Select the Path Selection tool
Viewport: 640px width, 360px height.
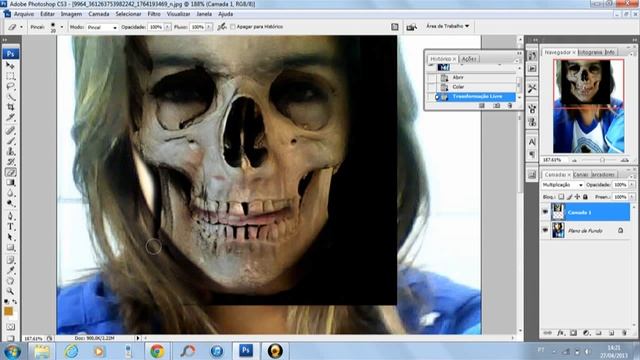10,237
